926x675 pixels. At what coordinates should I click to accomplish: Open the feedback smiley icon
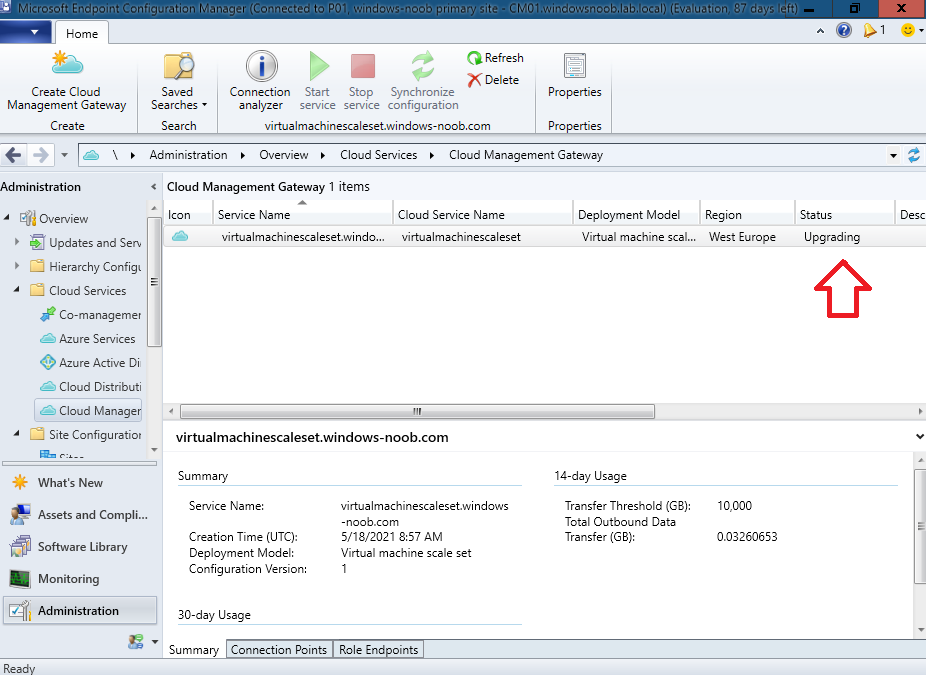[x=908, y=30]
